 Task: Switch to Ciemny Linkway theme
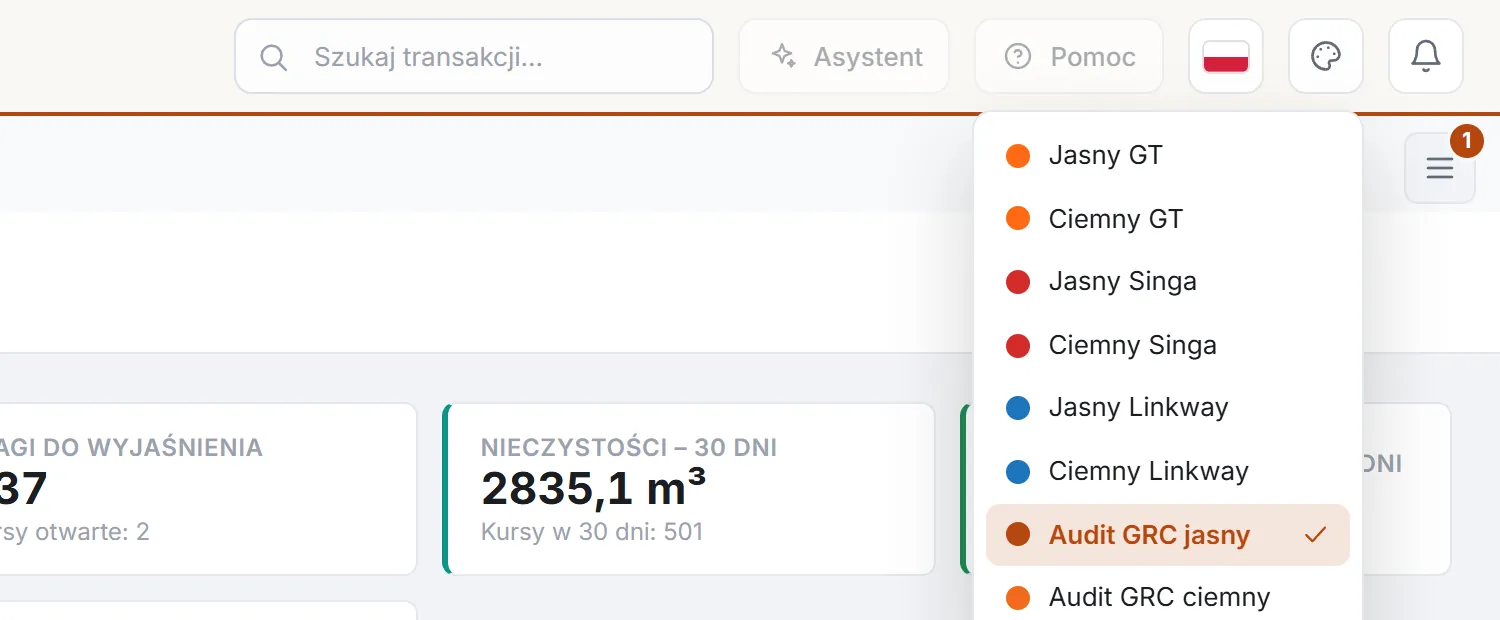tap(1168, 471)
